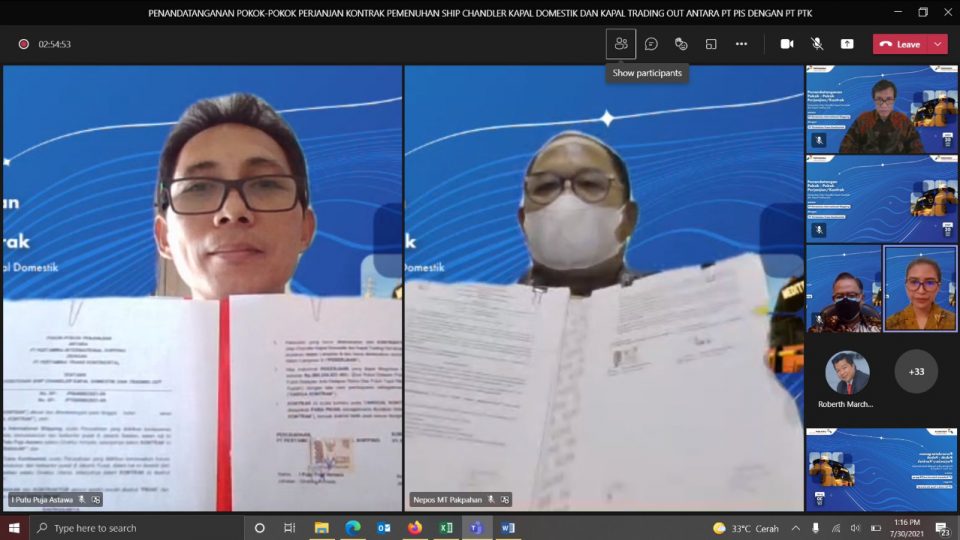This screenshot has width=960, height=540.
Task: Open the Show participants panel
Action: (x=621, y=44)
